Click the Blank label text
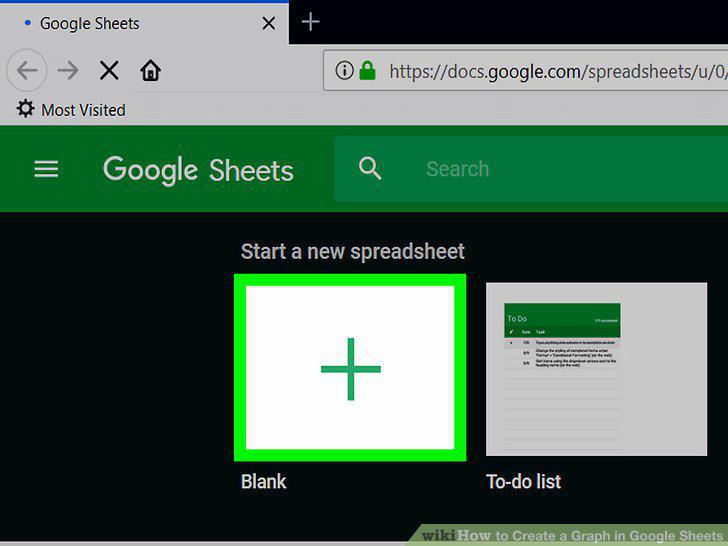This screenshot has height=546, width=728. tap(264, 481)
